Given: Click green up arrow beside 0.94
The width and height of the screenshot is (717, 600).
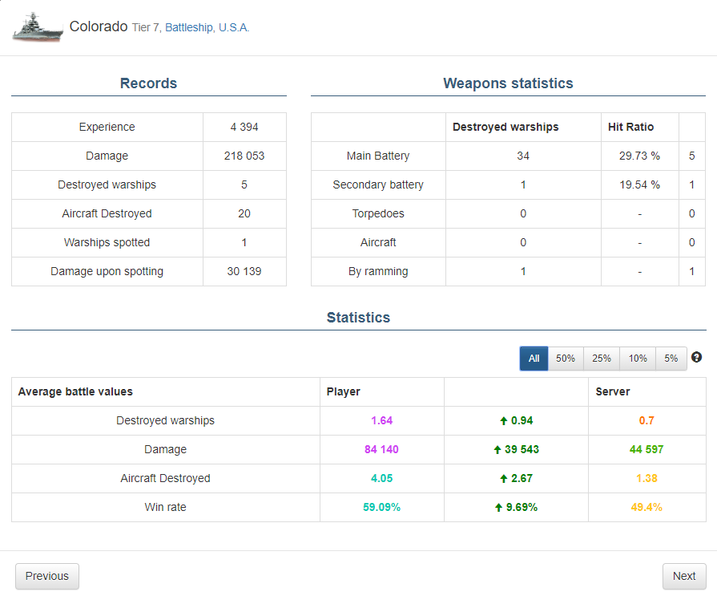Looking at the screenshot, I should pyautogui.click(x=502, y=421).
